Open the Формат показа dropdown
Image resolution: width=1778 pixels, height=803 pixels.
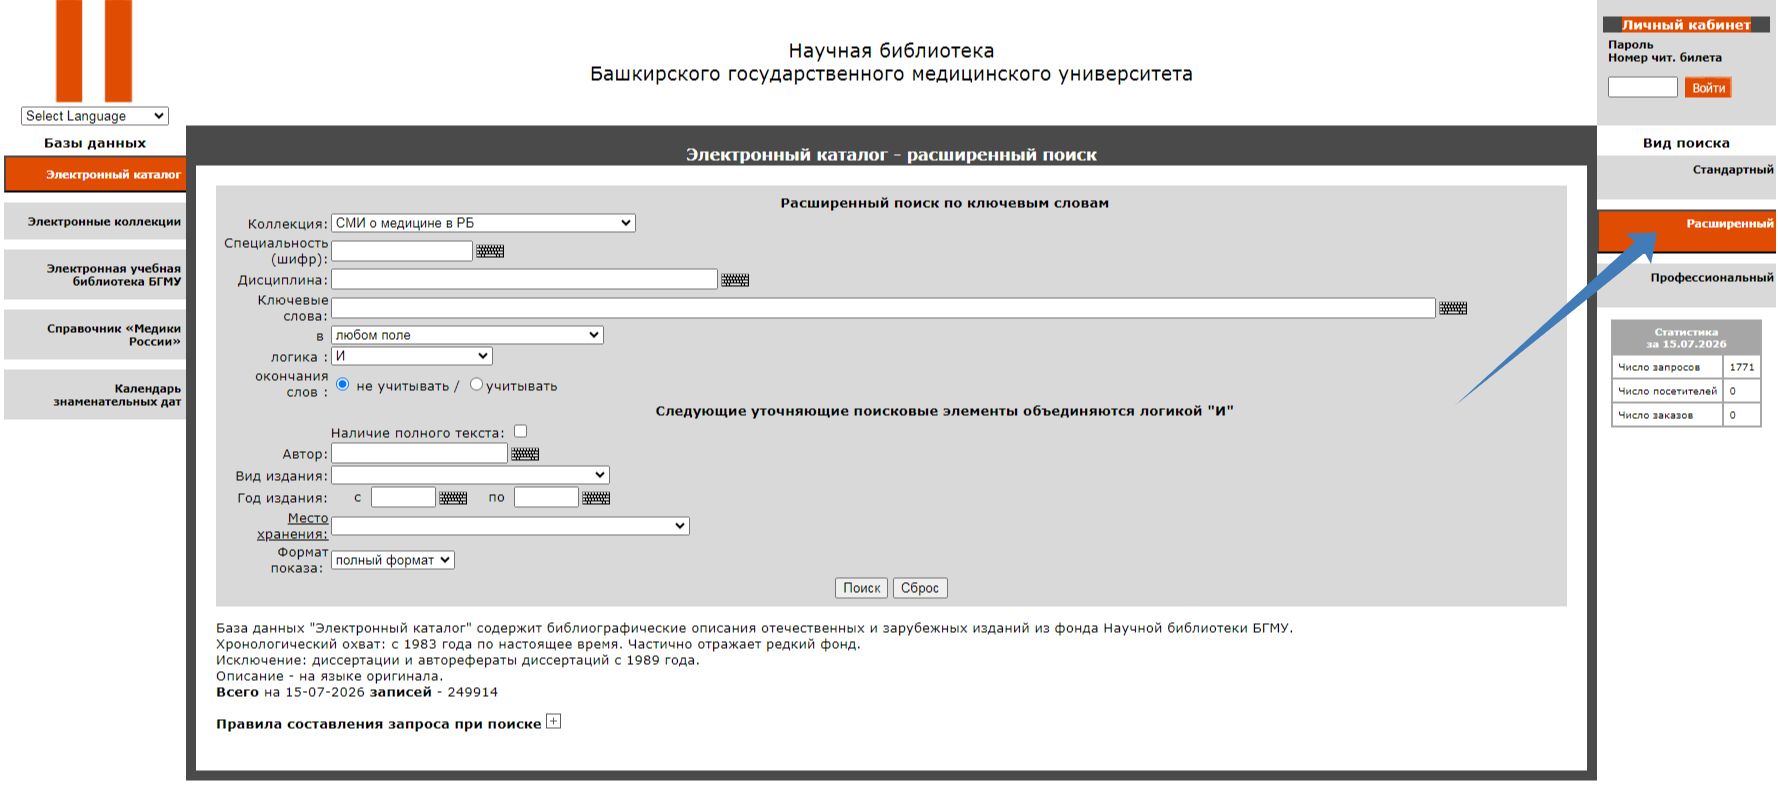click(x=393, y=560)
